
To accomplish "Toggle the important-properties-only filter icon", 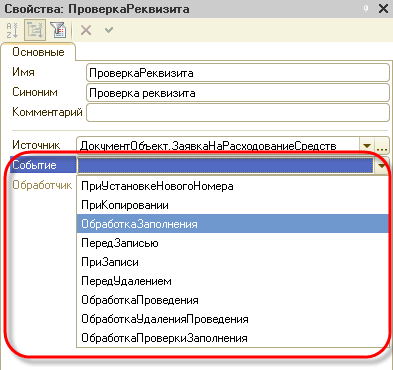I will click(x=58, y=30).
